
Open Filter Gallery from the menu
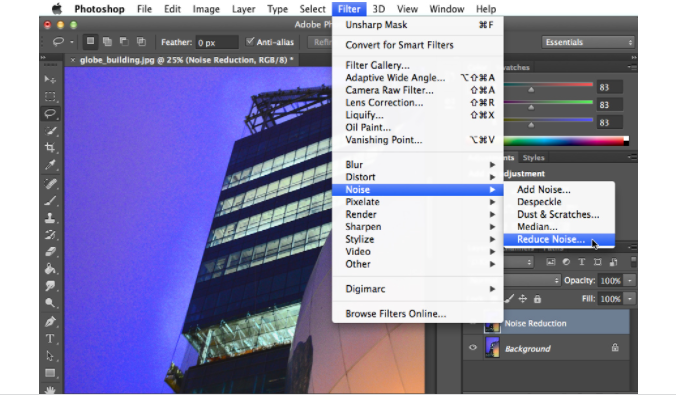click(417, 65)
